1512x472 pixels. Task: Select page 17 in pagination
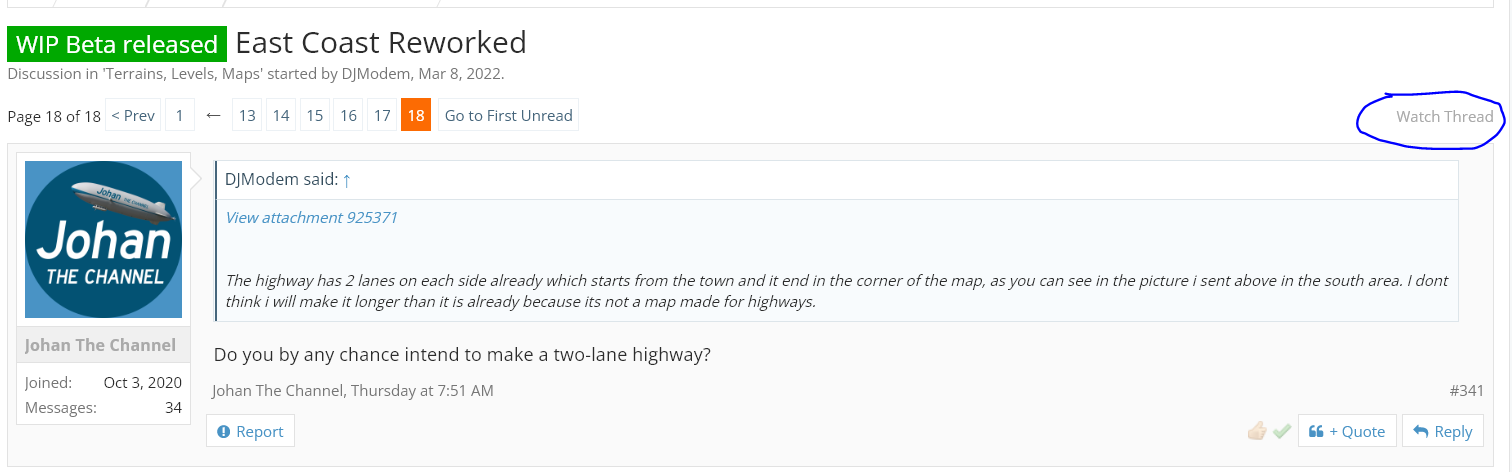click(x=382, y=115)
